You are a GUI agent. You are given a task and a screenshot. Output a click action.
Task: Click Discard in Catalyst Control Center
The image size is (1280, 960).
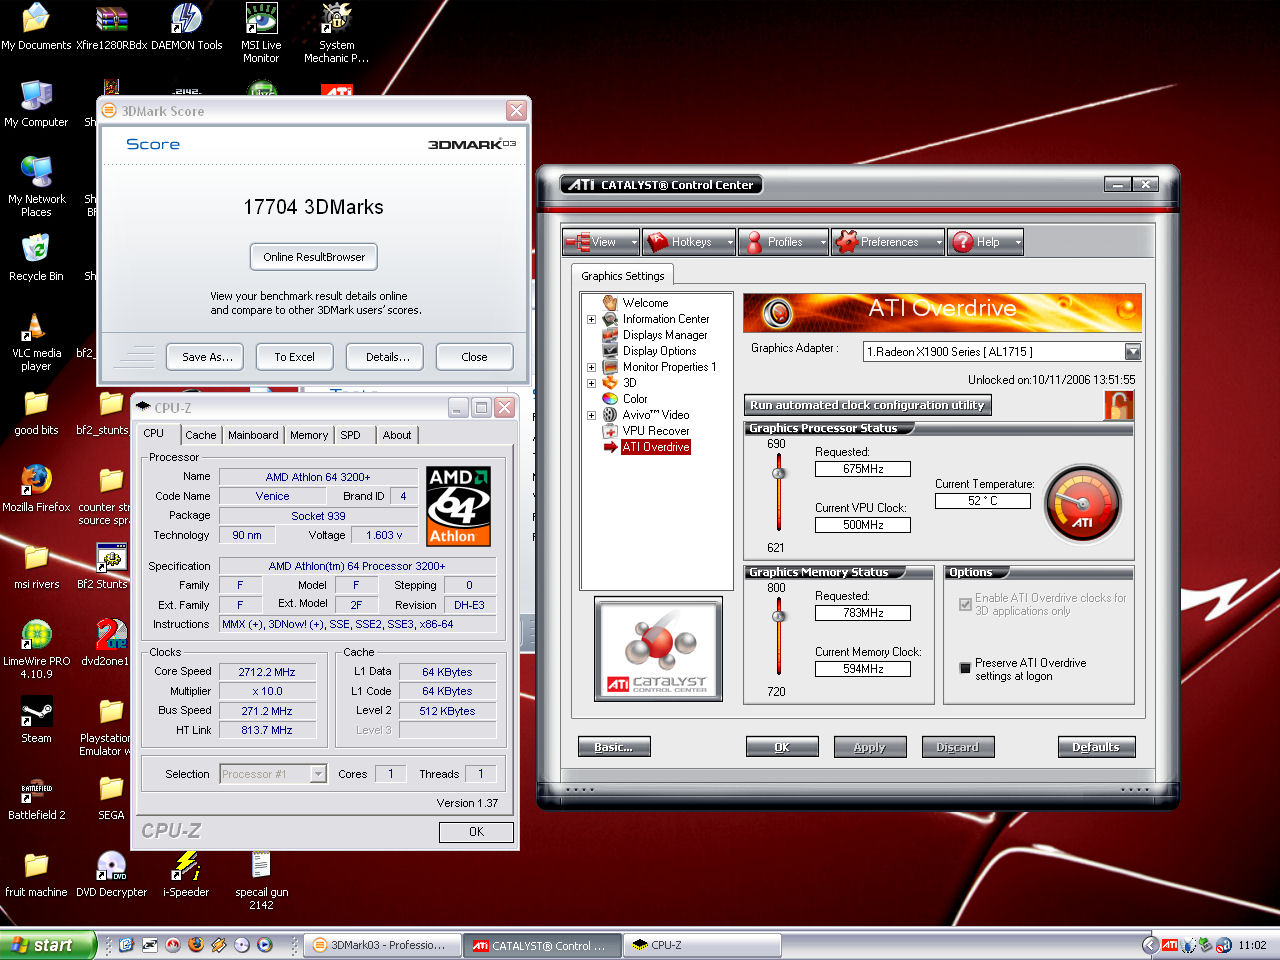pyautogui.click(x=957, y=747)
